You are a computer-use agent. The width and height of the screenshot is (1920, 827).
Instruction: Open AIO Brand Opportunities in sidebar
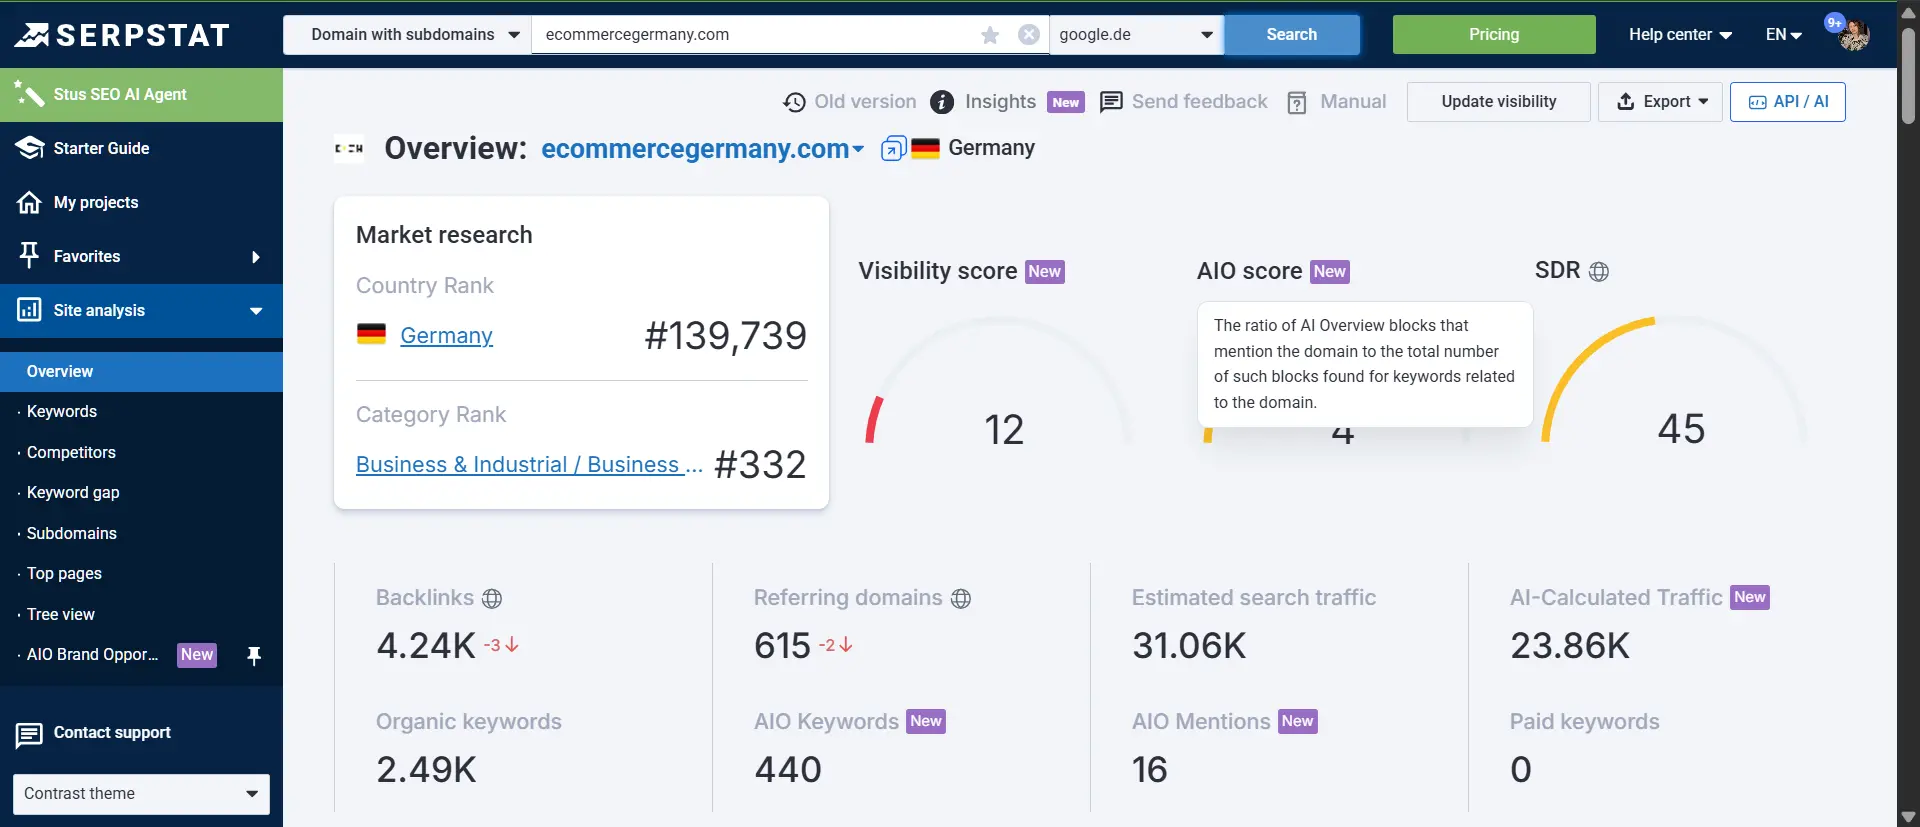pyautogui.click(x=93, y=655)
